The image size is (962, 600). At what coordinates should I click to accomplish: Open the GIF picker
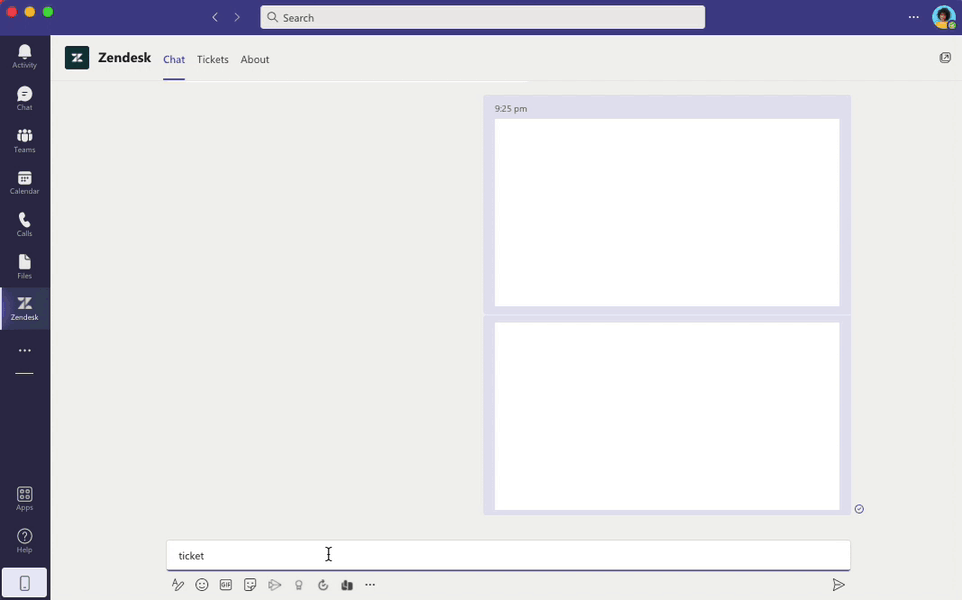coord(226,585)
